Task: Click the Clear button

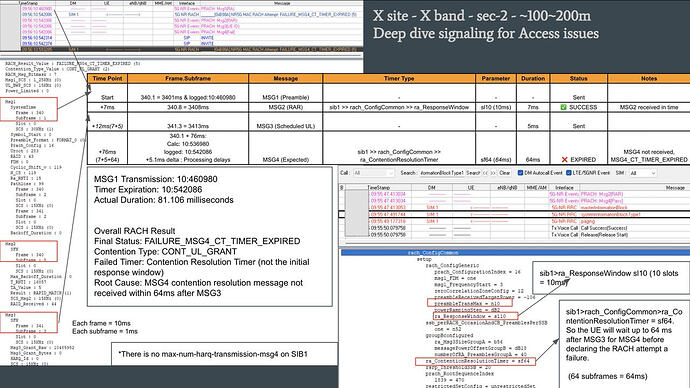Action: click(x=505, y=173)
